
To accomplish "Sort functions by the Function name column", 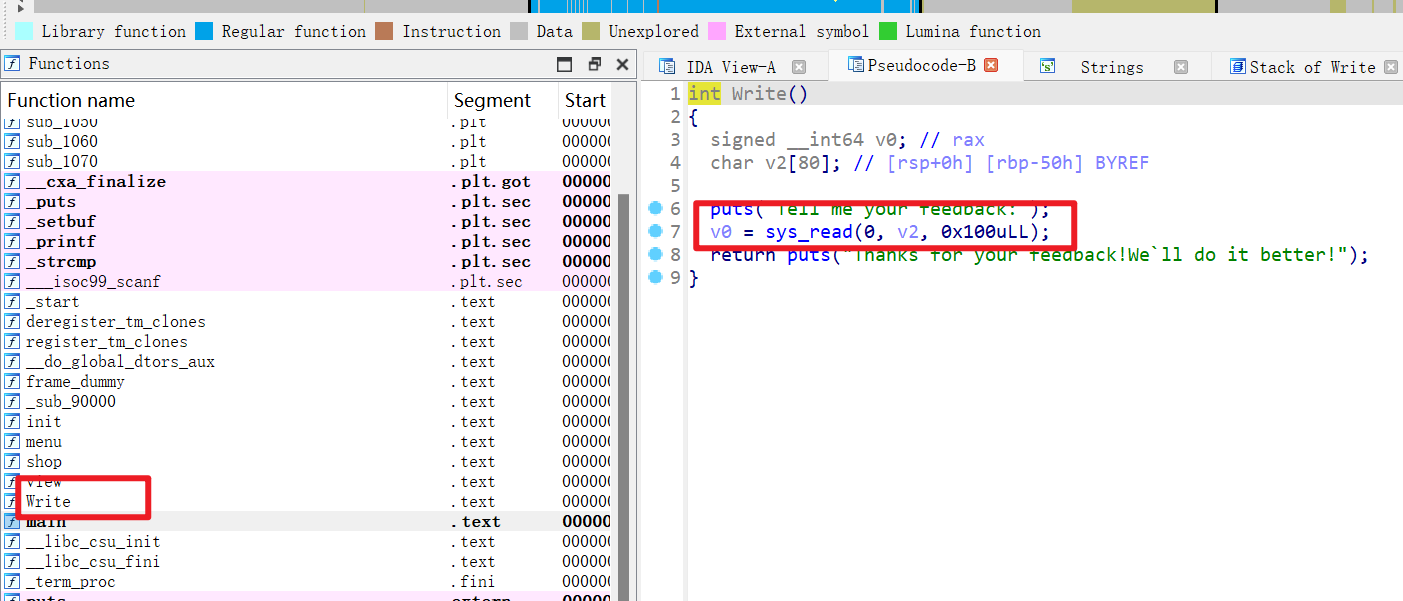I will pyautogui.click(x=225, y=100).
